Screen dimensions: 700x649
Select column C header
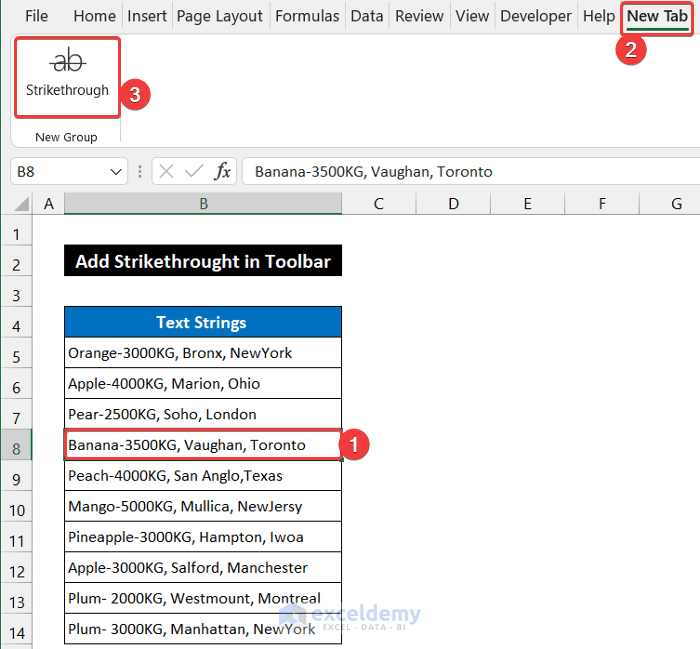(379, 204)
